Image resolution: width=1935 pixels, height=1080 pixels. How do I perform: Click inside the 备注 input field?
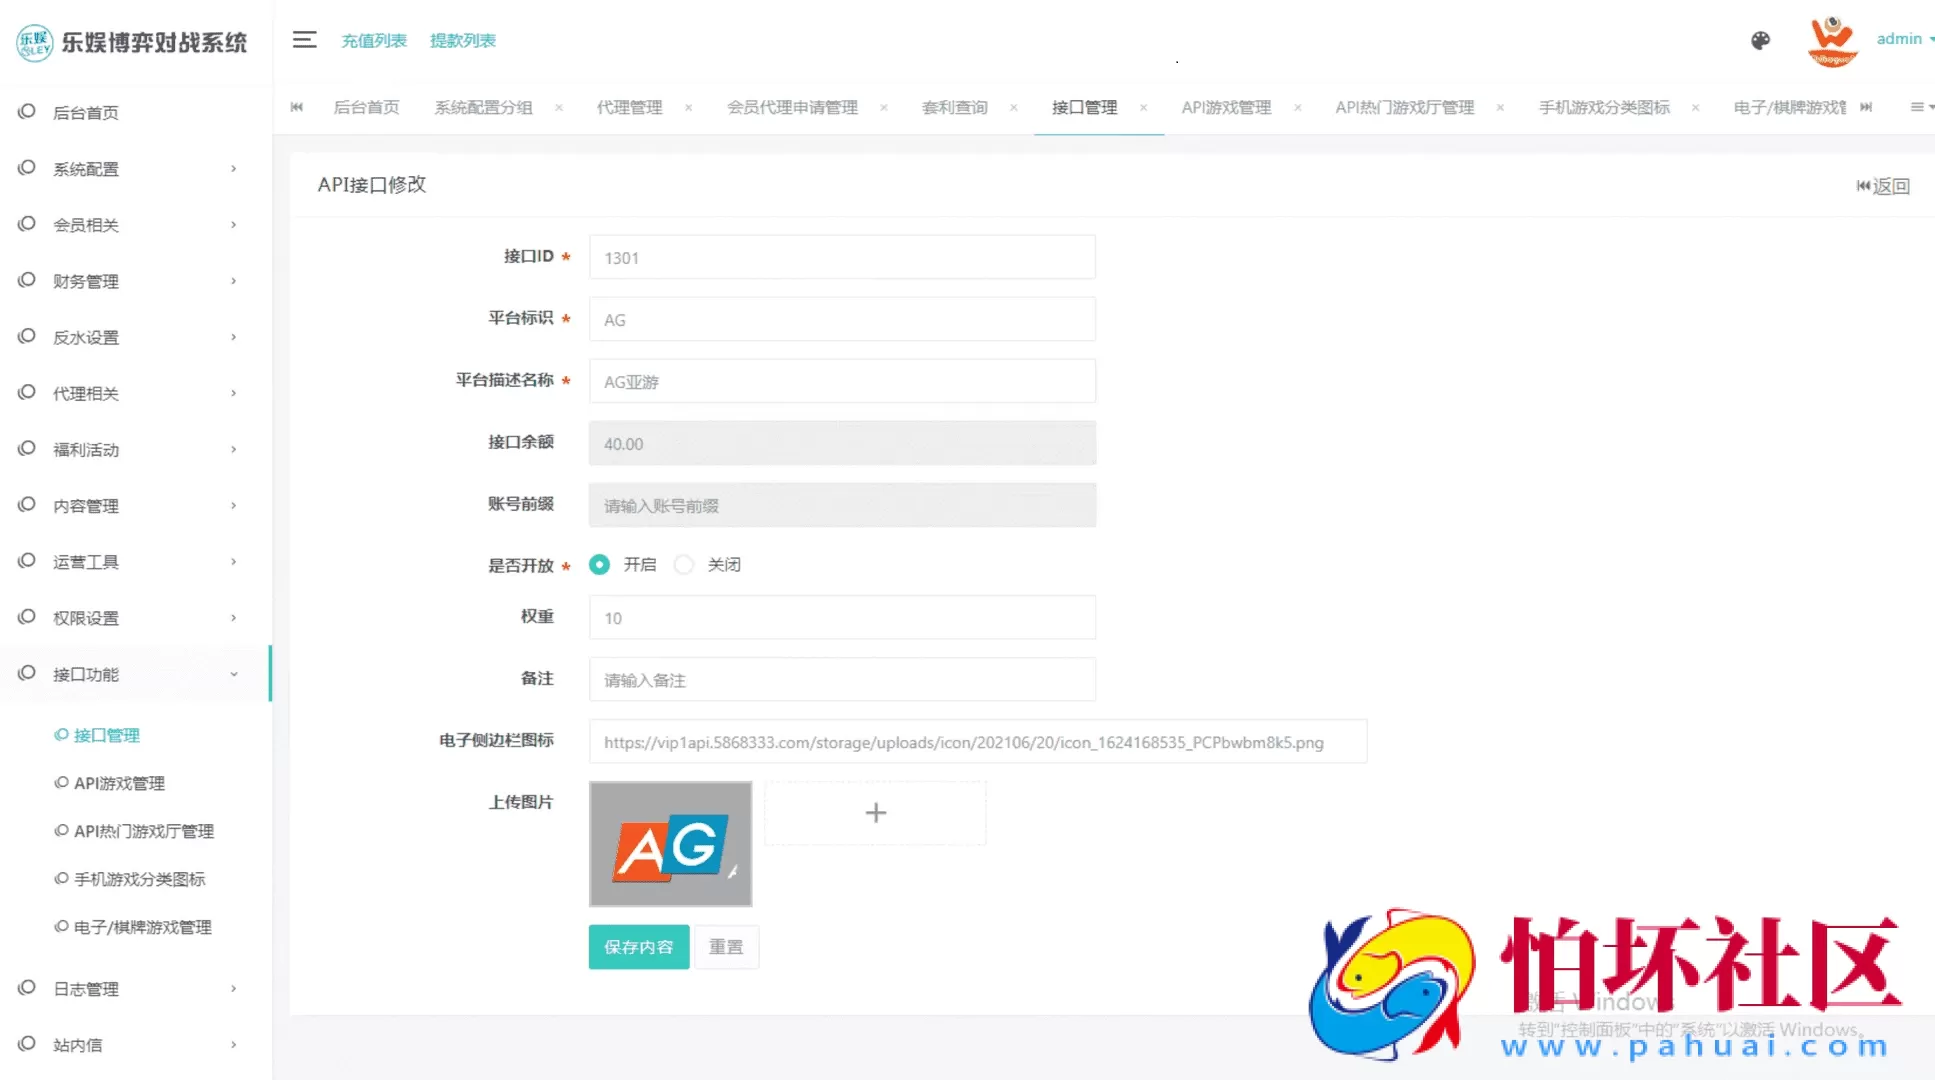point(841,679)
